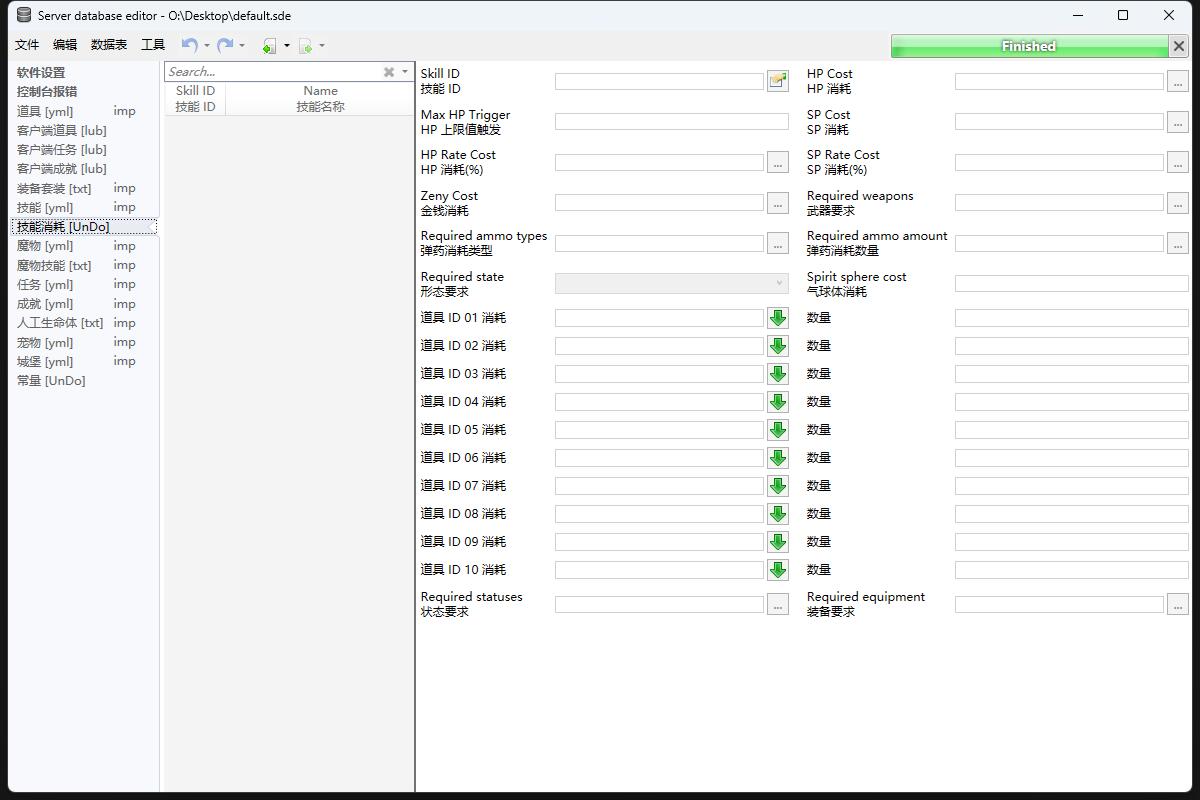This screenshot has height=800, width=1200.
Task: Click the Max HP Trigger input field
Action: [671, 122]
